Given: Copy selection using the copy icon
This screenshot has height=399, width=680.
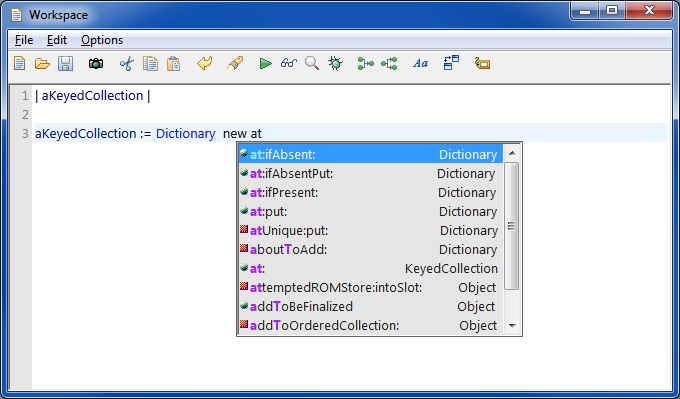Looking at the screenshot, I should point(150,64).
